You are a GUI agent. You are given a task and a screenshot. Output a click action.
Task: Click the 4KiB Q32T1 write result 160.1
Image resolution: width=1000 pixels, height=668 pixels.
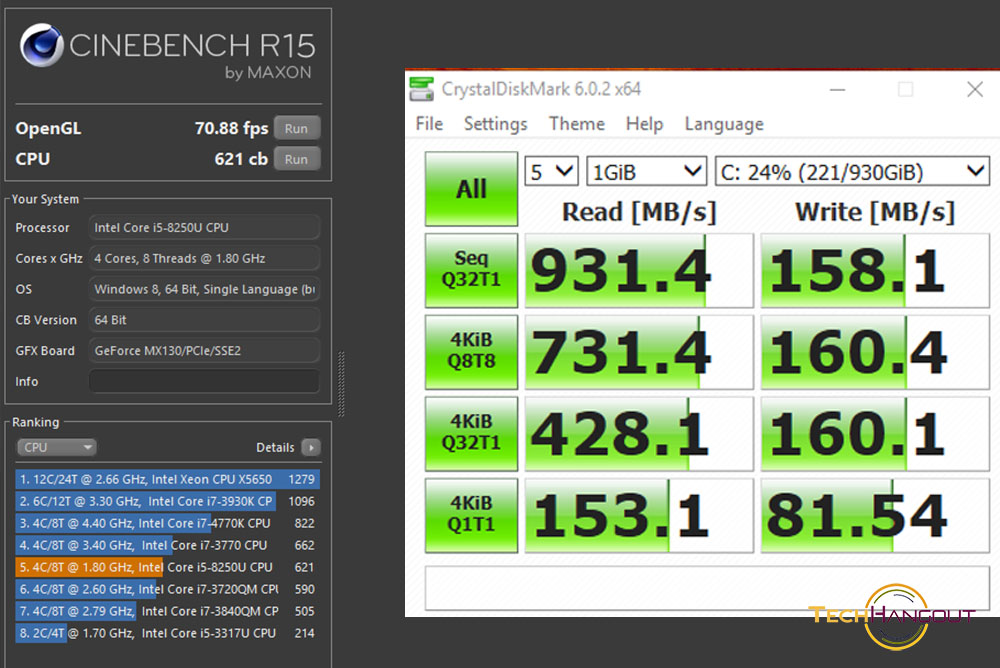point(875,434)
